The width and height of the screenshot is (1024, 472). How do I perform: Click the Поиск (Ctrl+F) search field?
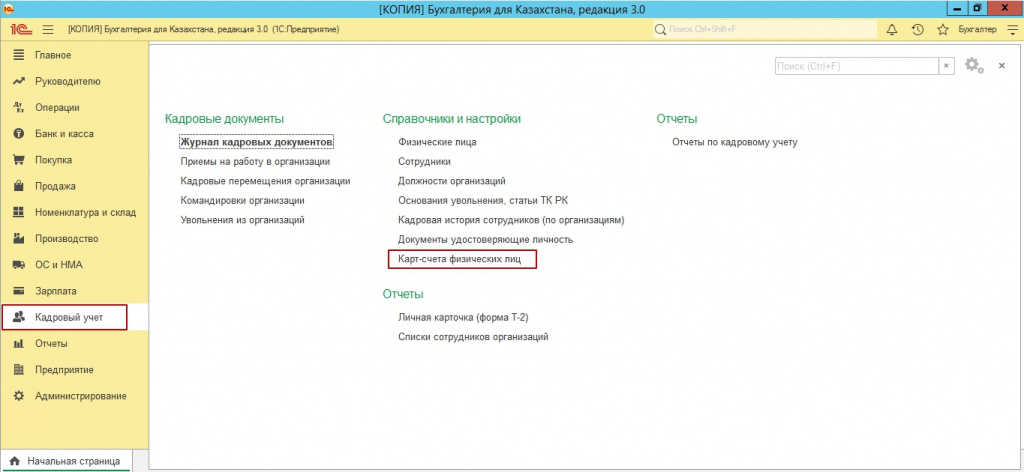click(857, 66)
